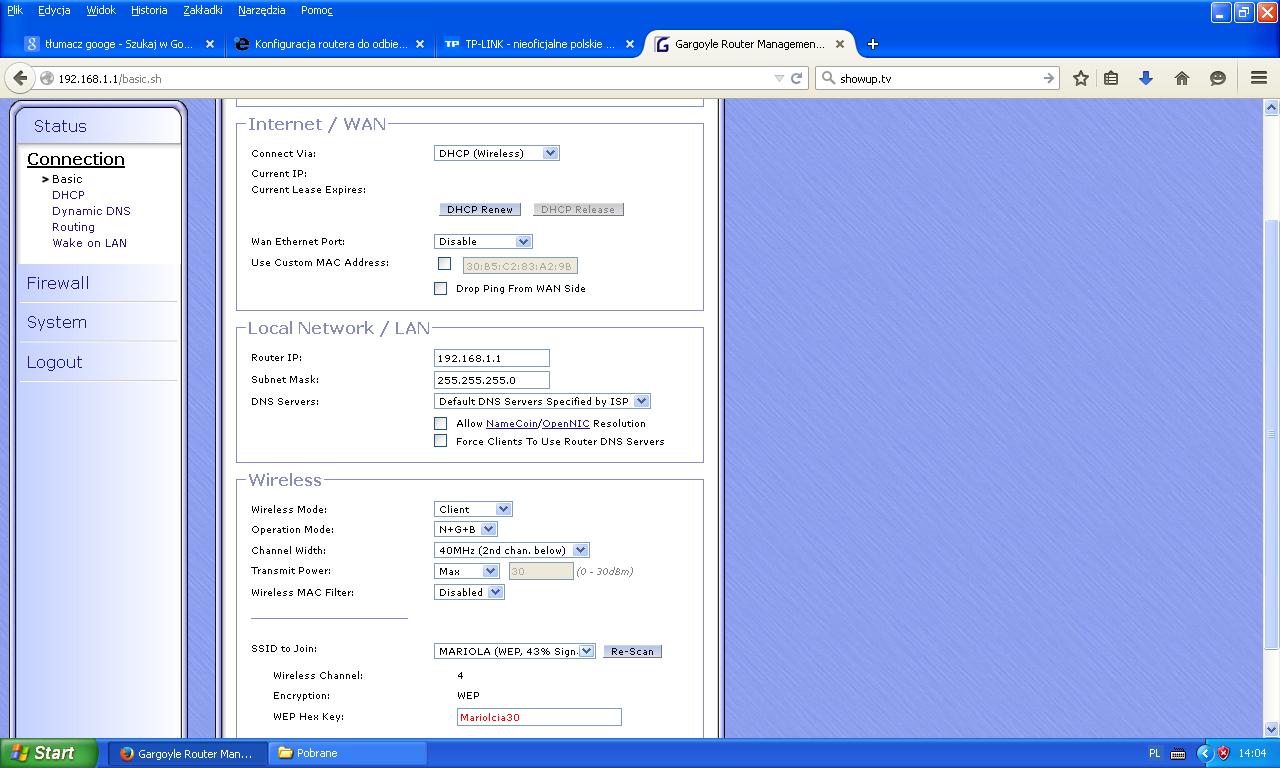
Task: Click the search go arrow in search box
Action: click(1048, 78)
